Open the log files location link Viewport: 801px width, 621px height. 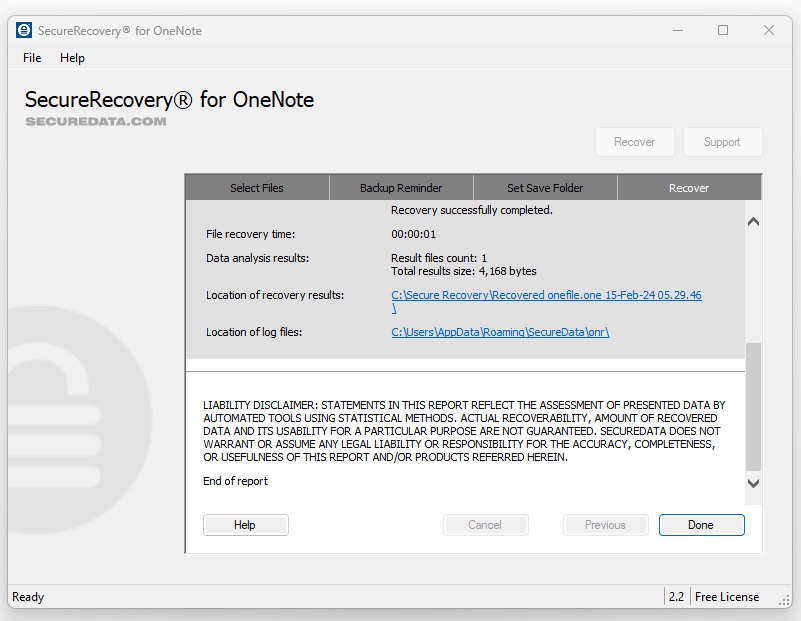point(500,332)
